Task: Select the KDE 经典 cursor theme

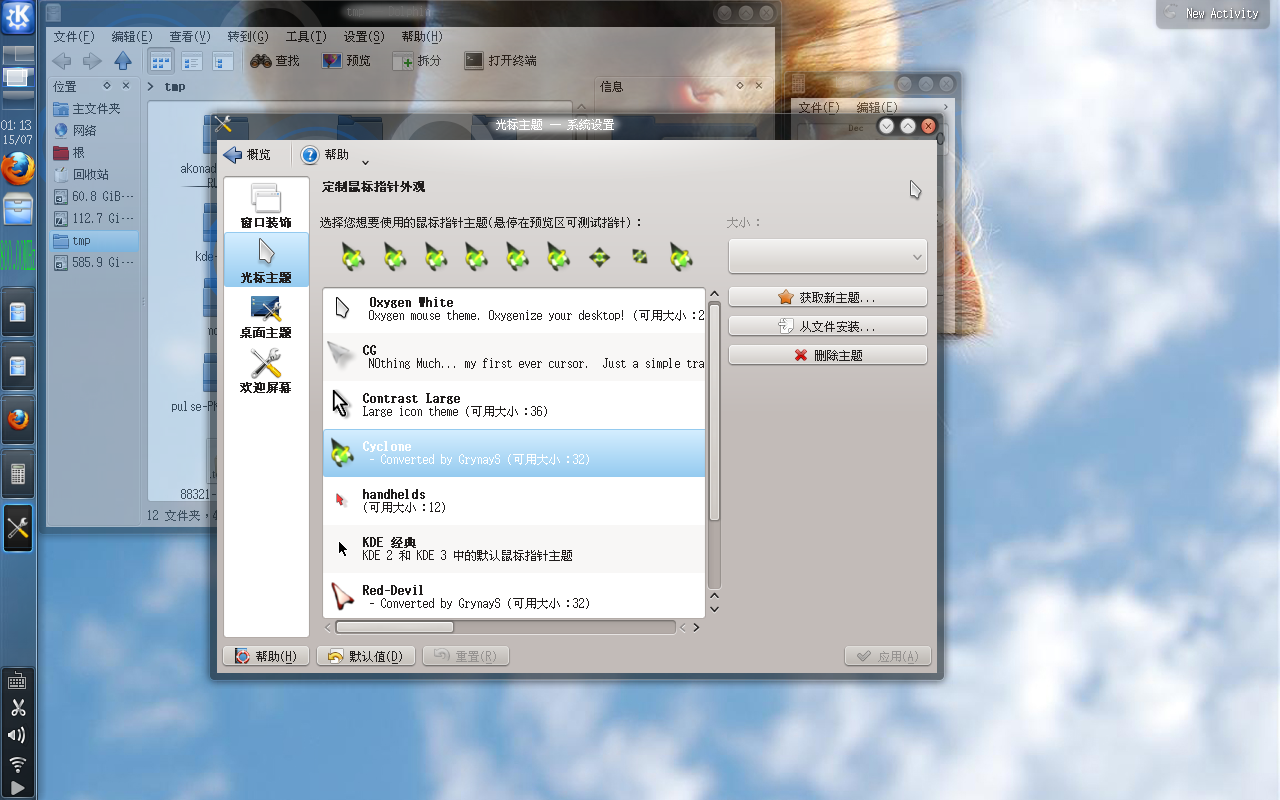Action: [514, 549]
